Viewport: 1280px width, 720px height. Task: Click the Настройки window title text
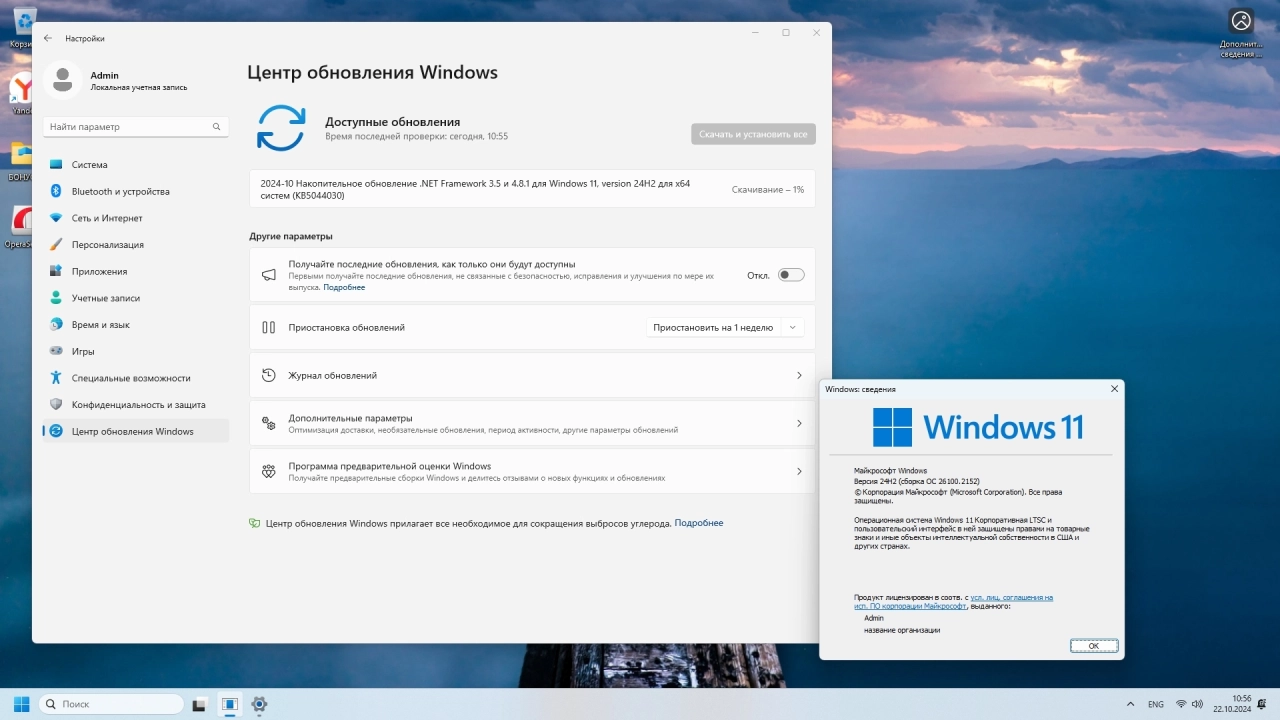pyautogui.click(x=85, y=38)
